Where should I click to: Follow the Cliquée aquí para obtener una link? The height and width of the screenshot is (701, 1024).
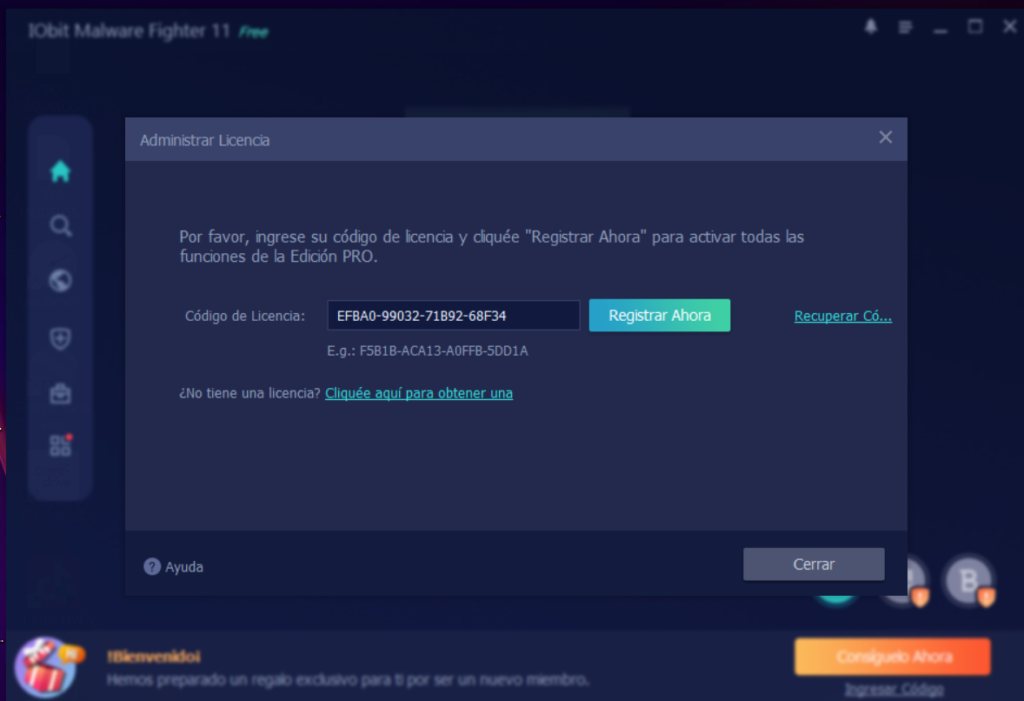(419, 393)
